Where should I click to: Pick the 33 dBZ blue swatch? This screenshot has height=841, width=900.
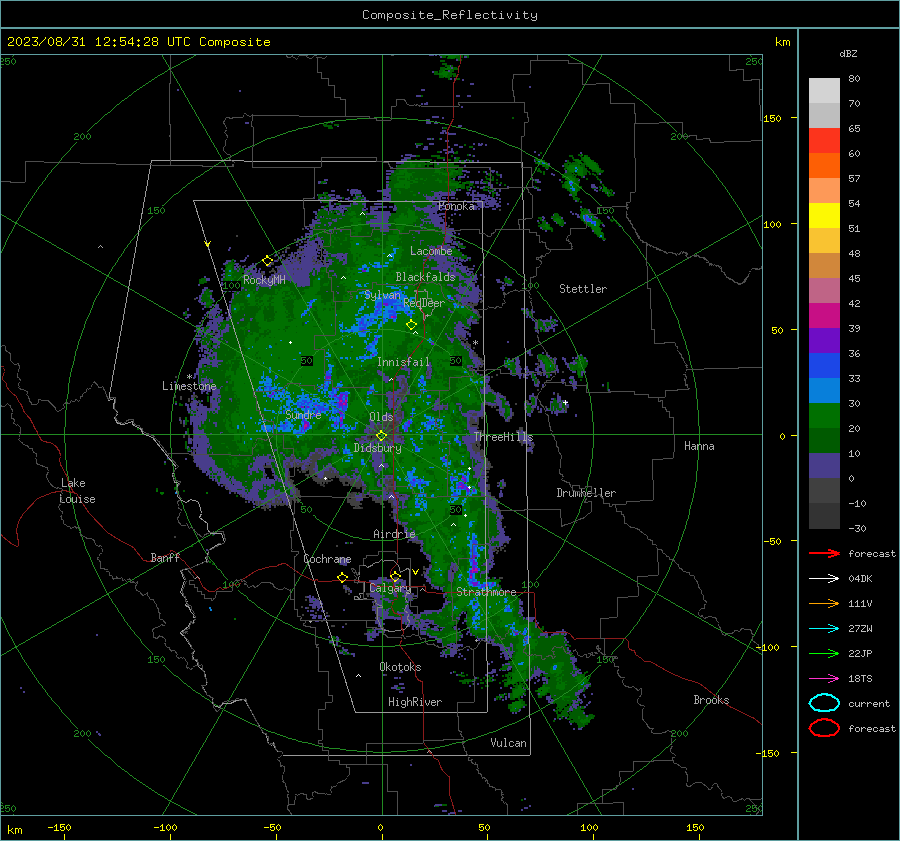824,366
